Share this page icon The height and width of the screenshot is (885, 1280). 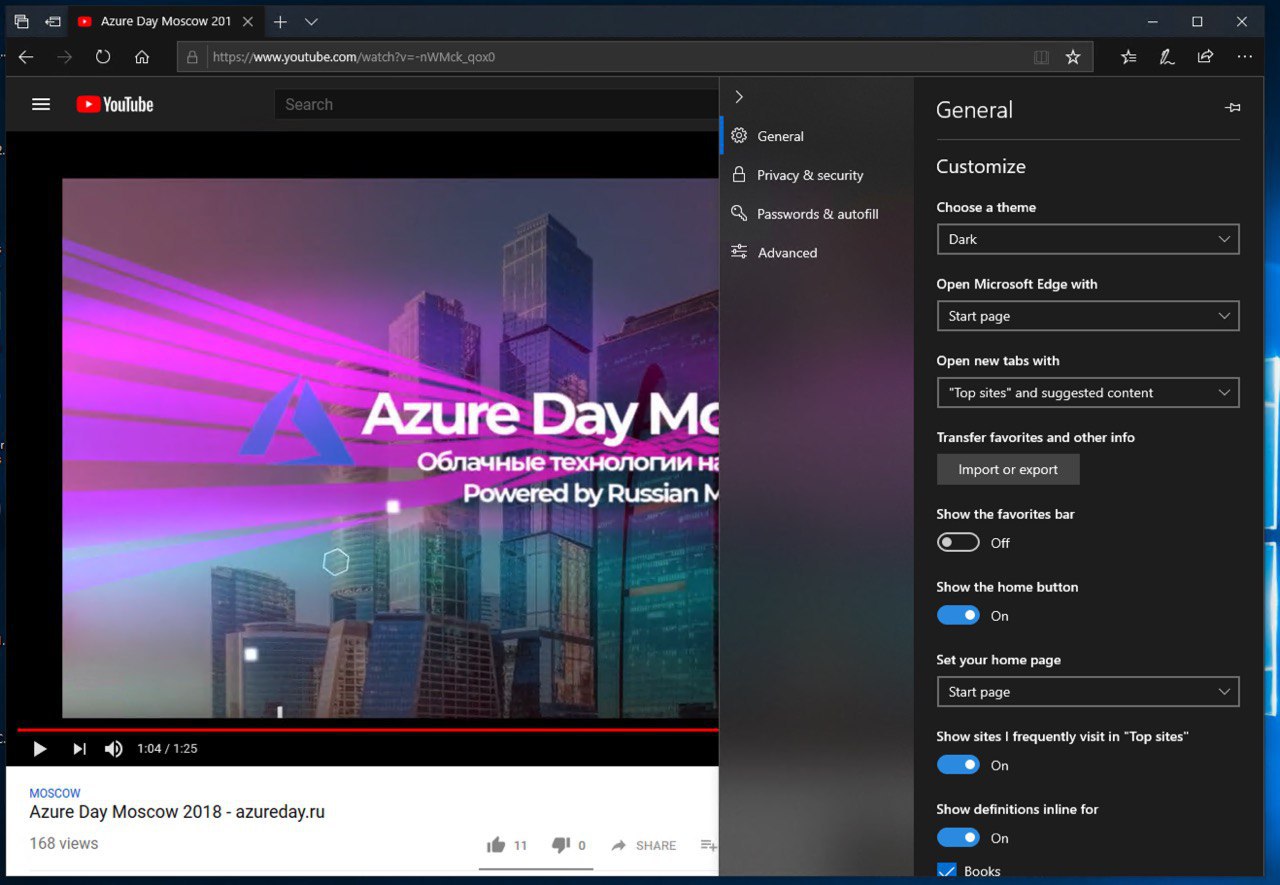coord(1205,57)
